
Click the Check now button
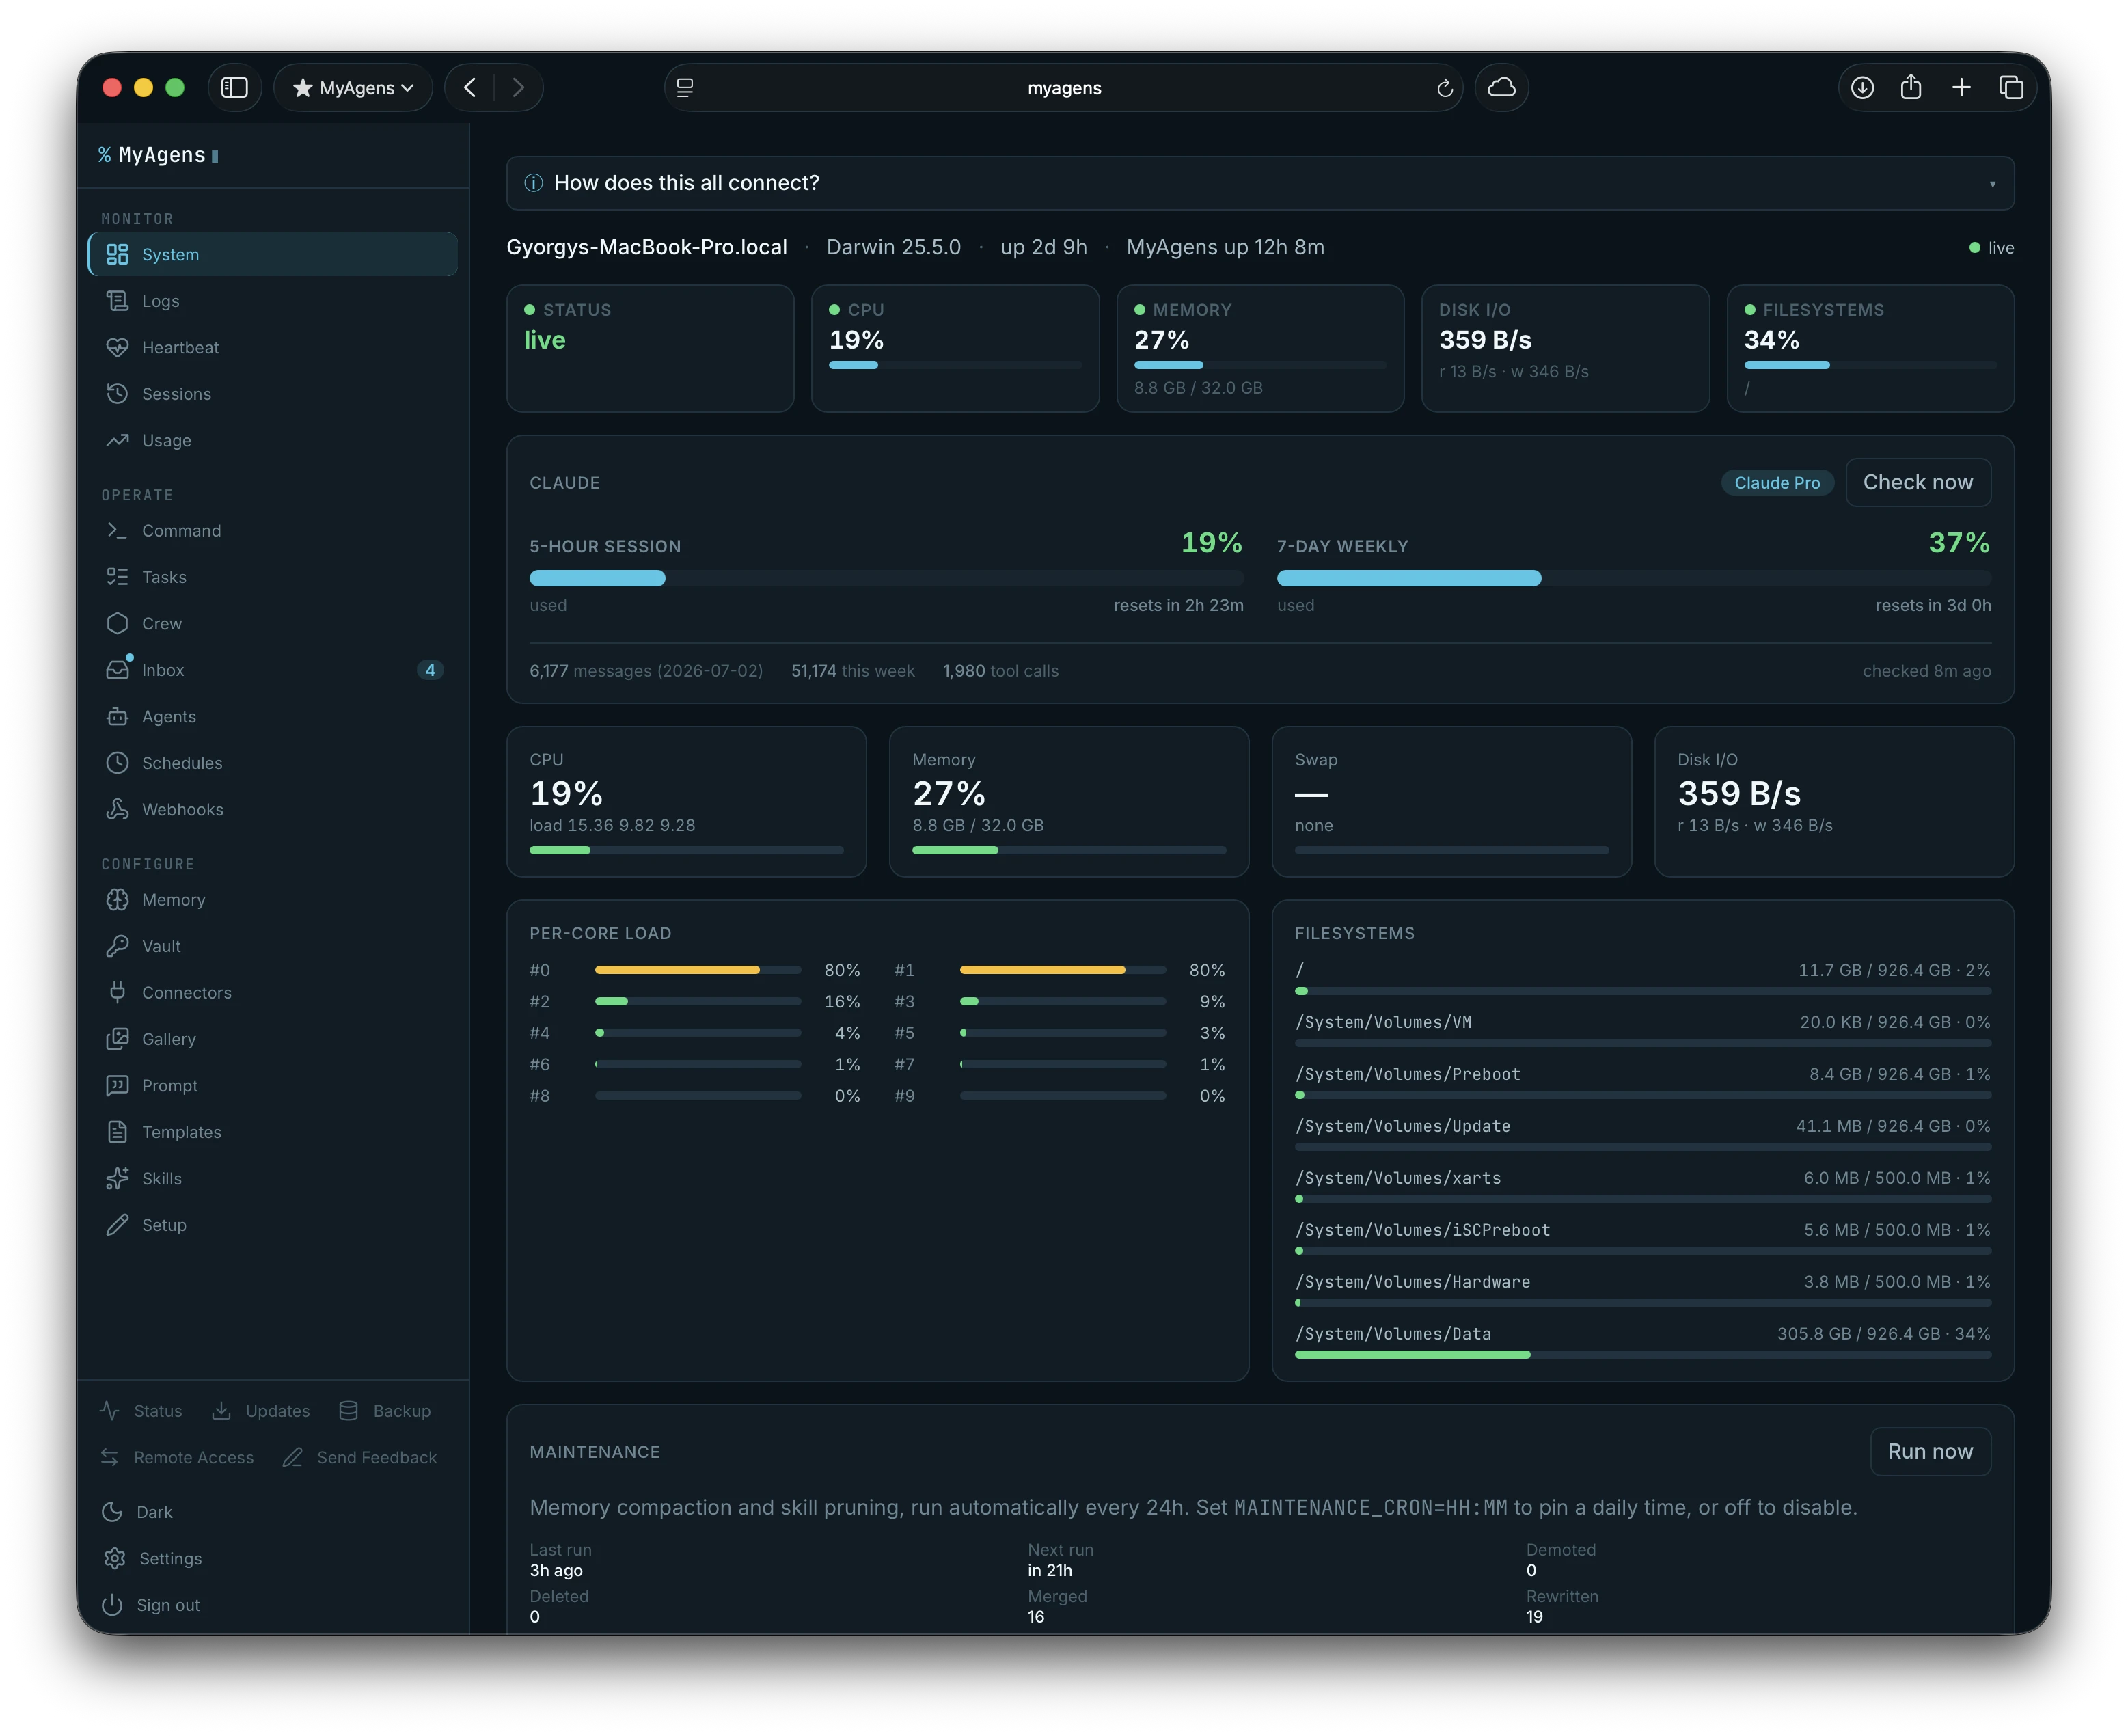[x=1917, y=482]
